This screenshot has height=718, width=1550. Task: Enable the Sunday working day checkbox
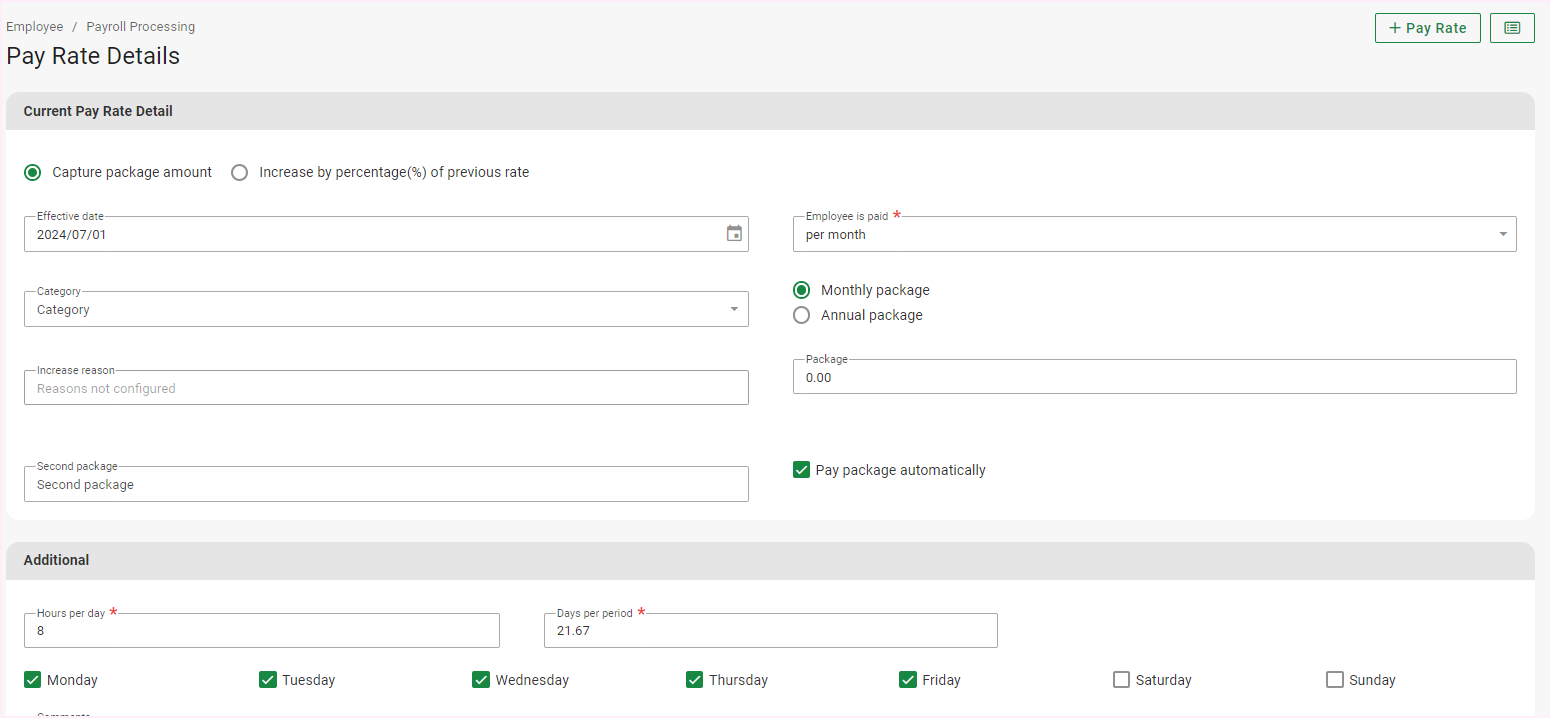[x=1335, y=680]
